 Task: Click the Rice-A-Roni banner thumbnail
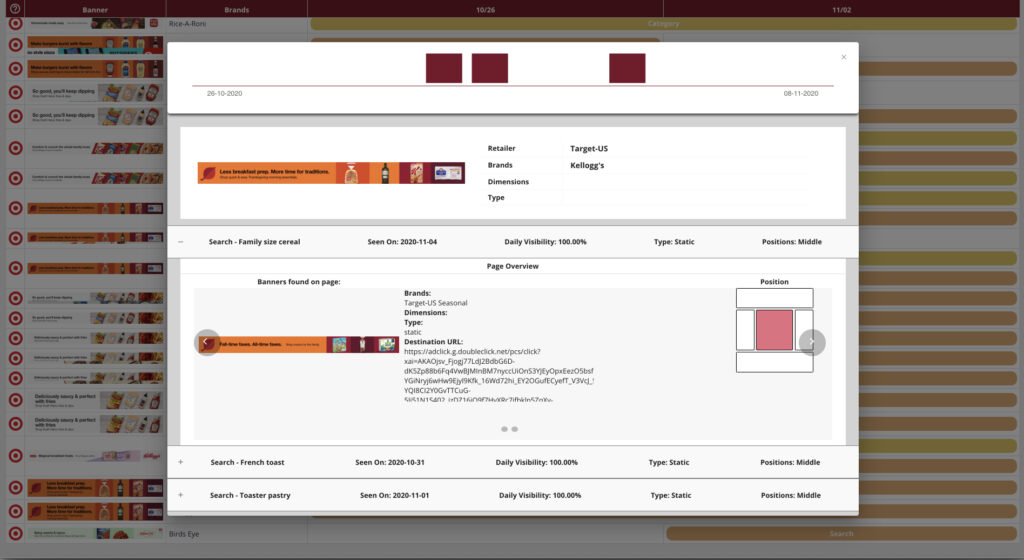coord(95,23)
